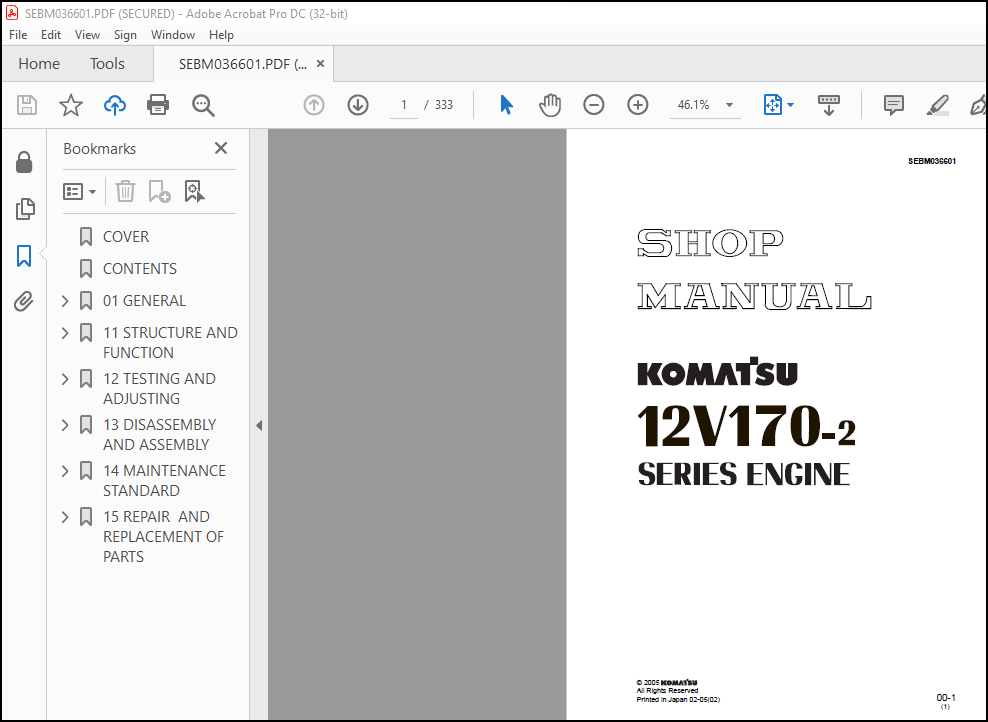
Task: Go to previous page with the up arrow
Action: point(314,105)
